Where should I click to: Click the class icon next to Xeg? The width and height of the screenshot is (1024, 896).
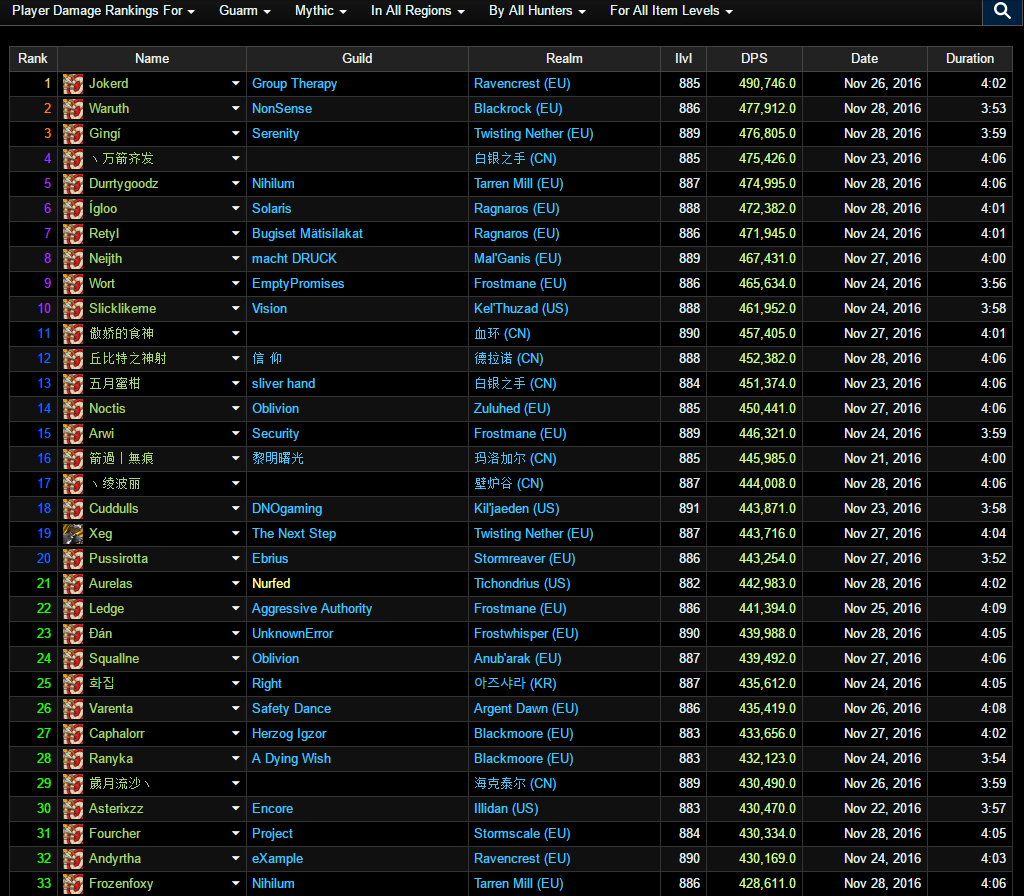72,534
